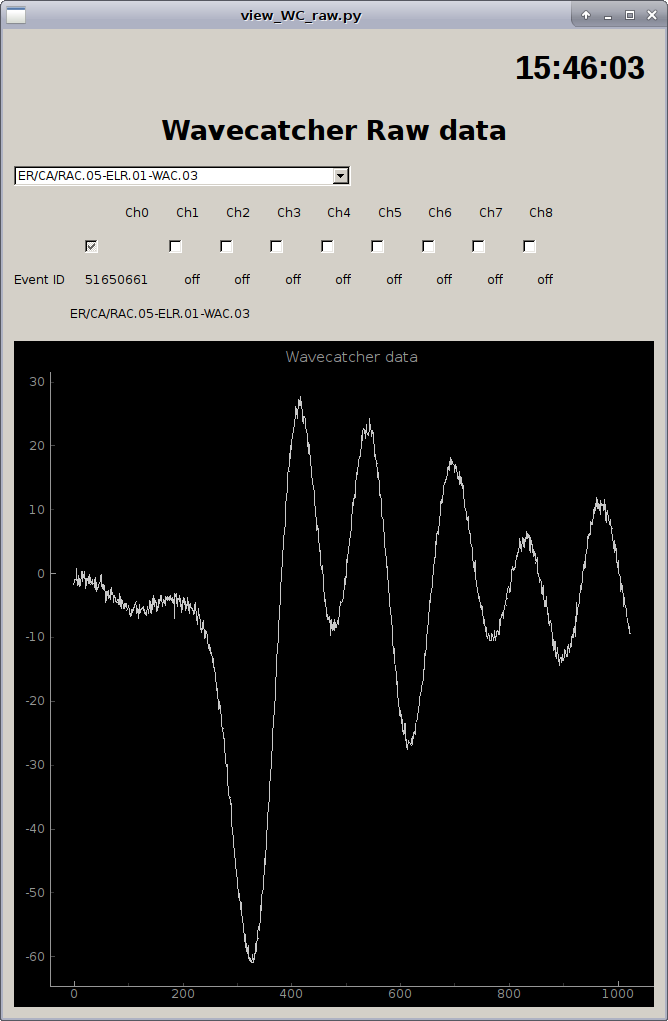Open the window menu icon in title bar
The height and width of the screenshot is (1021, 668).
tap(17, 15)
